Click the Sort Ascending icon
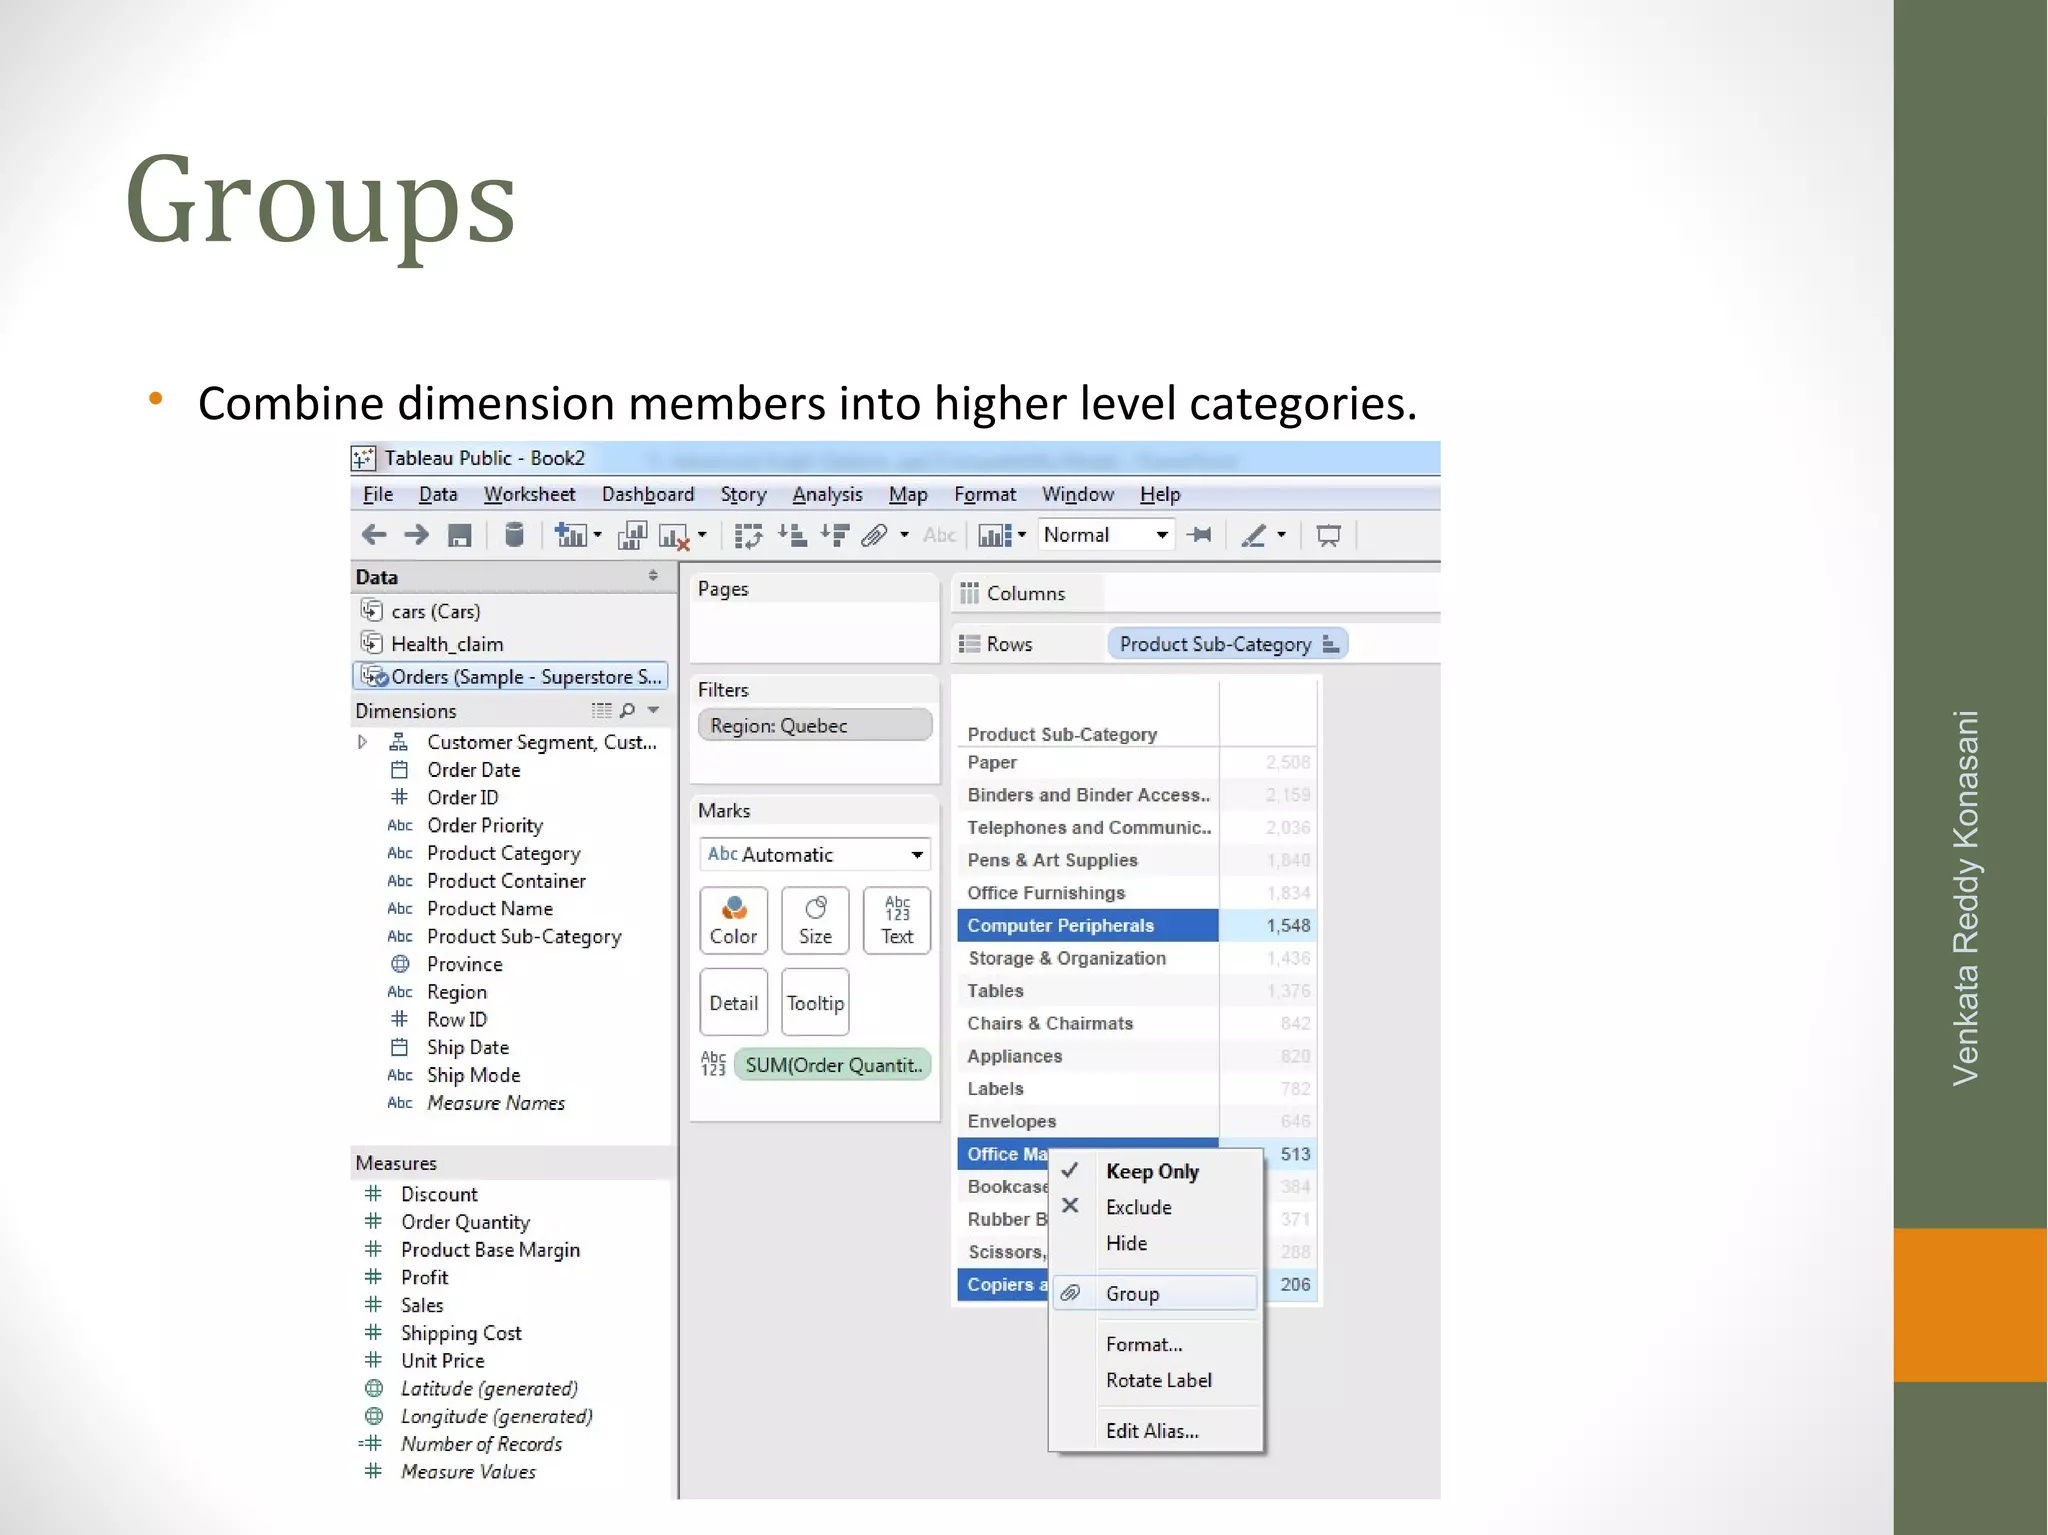 tap(792, 535)
